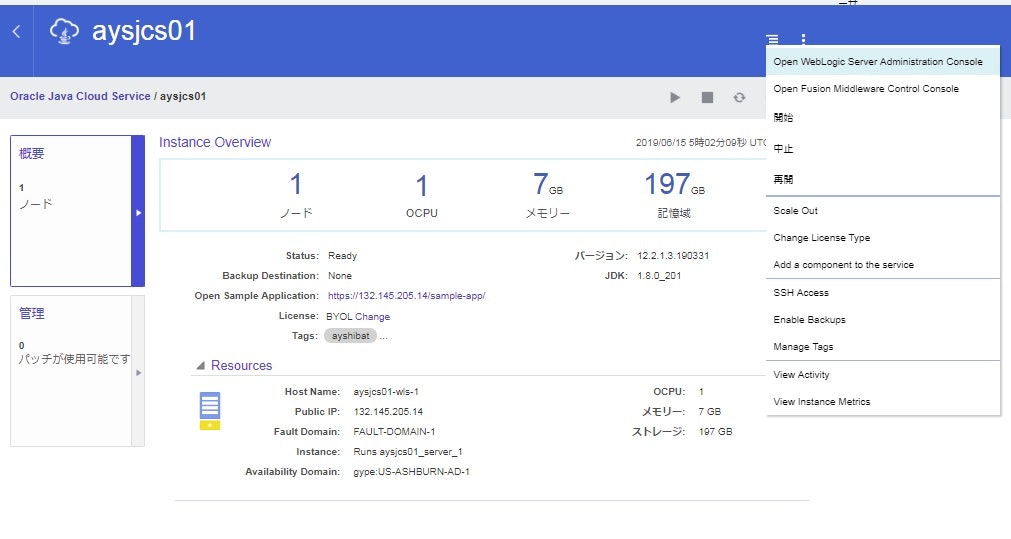Collapse the Resources section triangle

(x=201, y=366)
